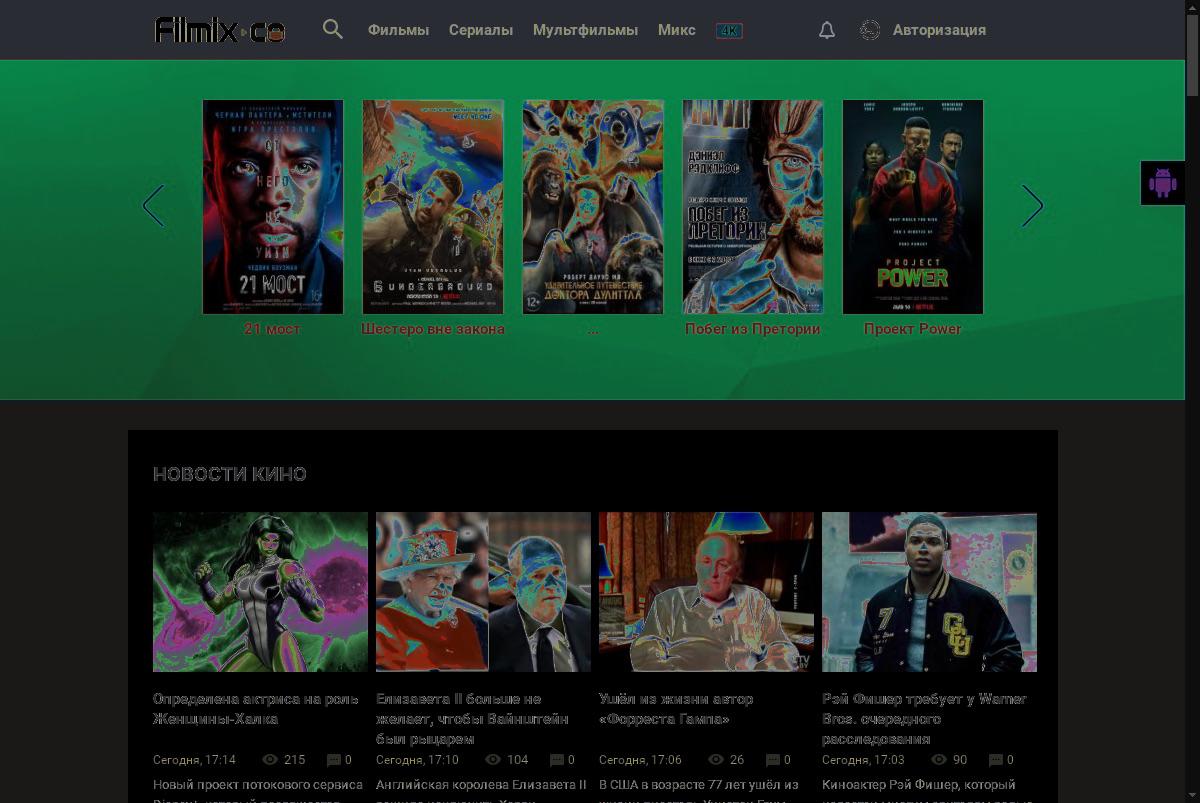Open headline Определена актриса на роль Женщины-Халка

(x=256, y=709)
